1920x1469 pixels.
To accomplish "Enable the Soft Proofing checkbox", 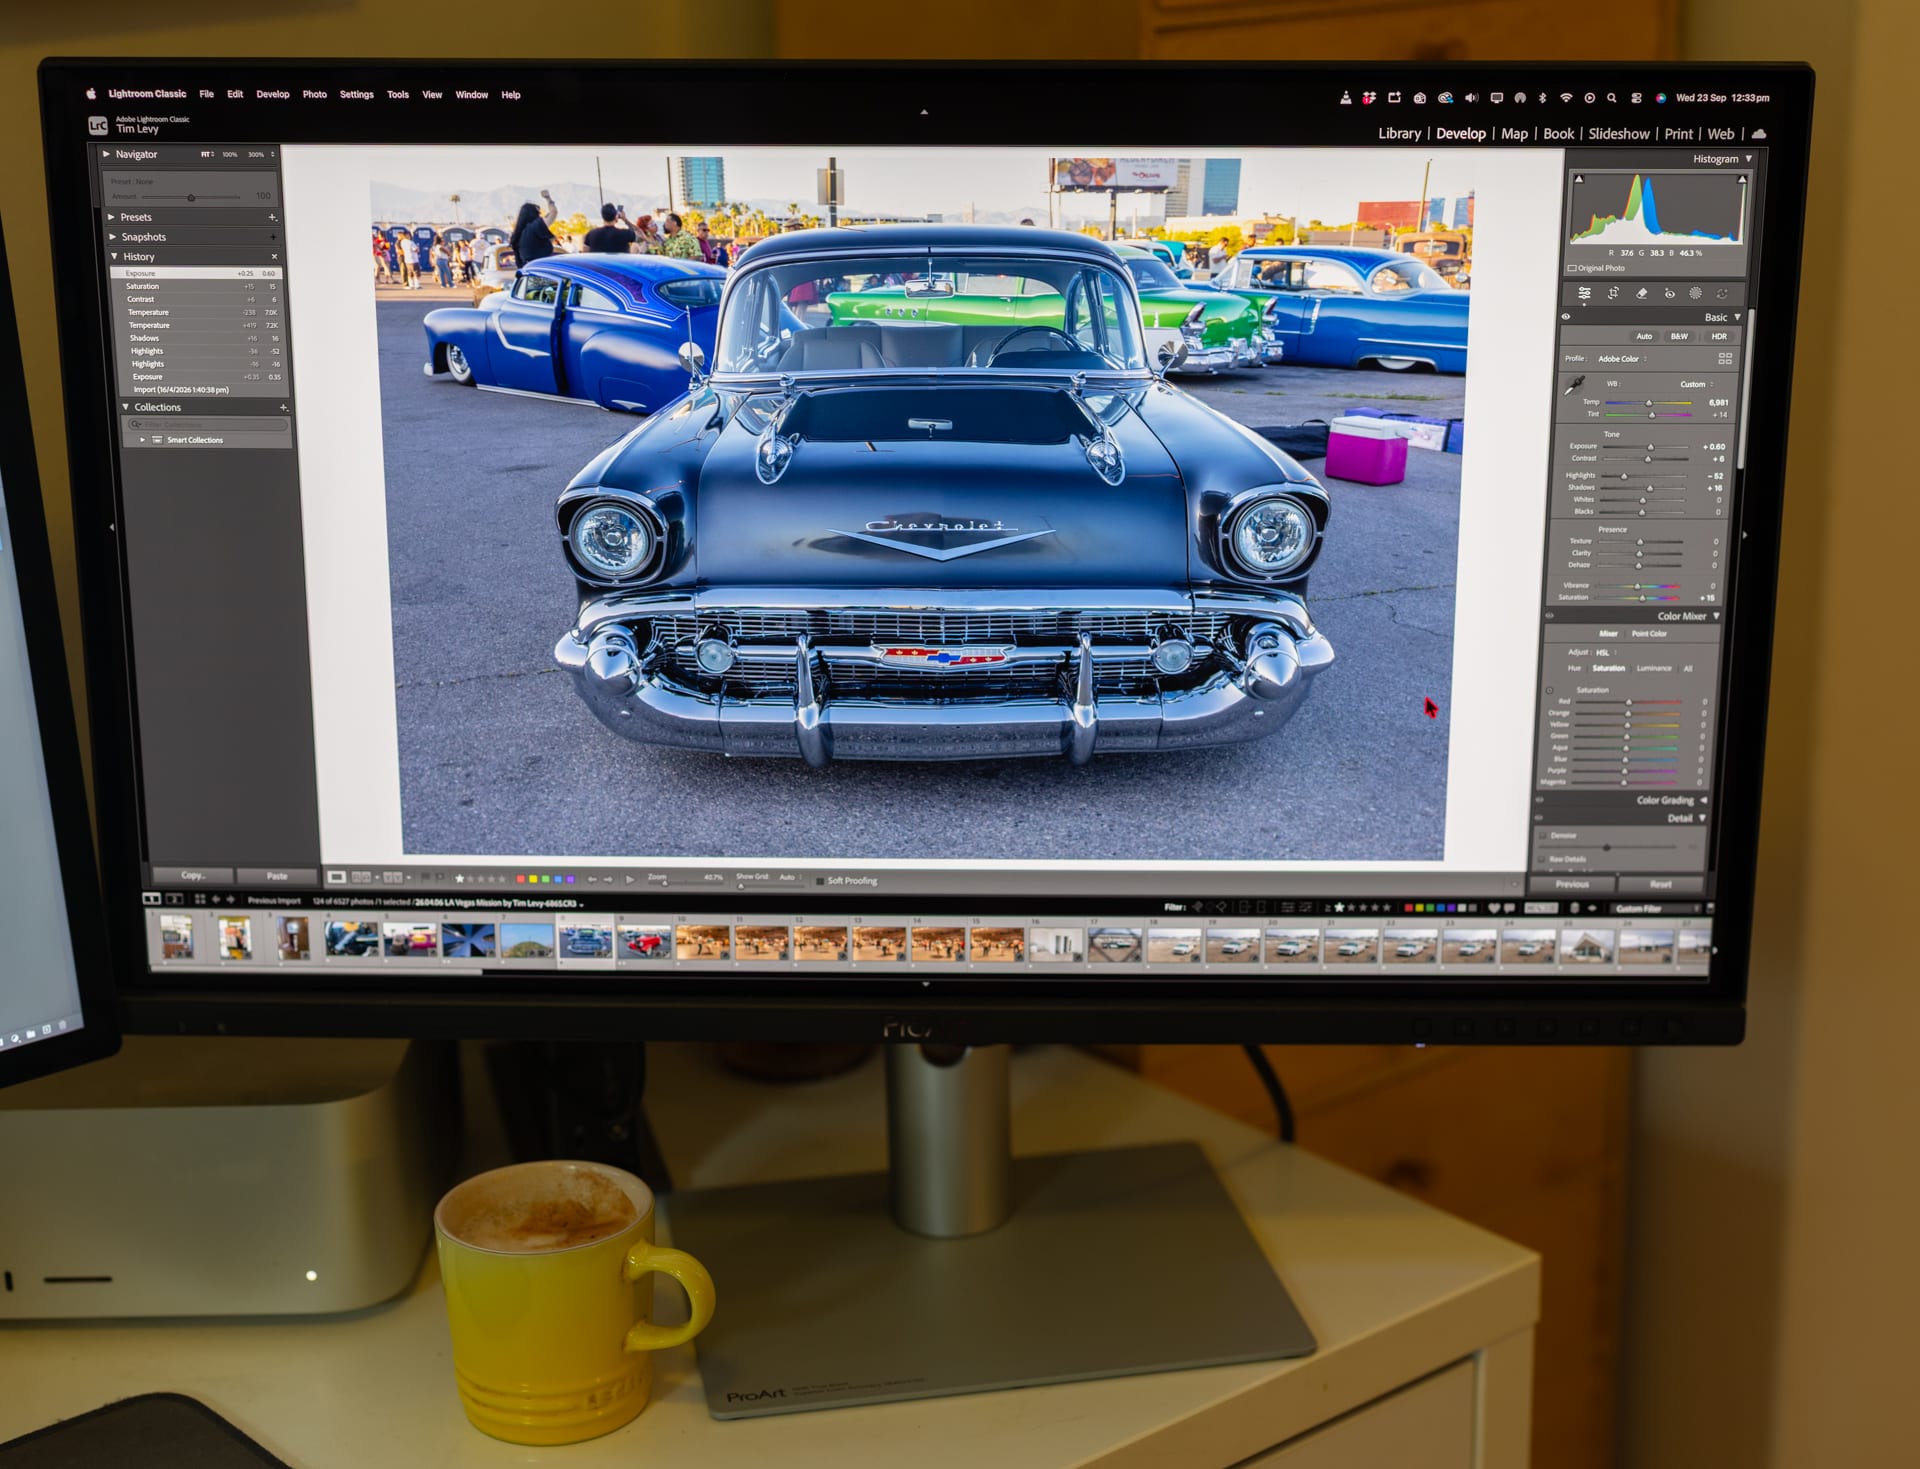I will 820,881.
